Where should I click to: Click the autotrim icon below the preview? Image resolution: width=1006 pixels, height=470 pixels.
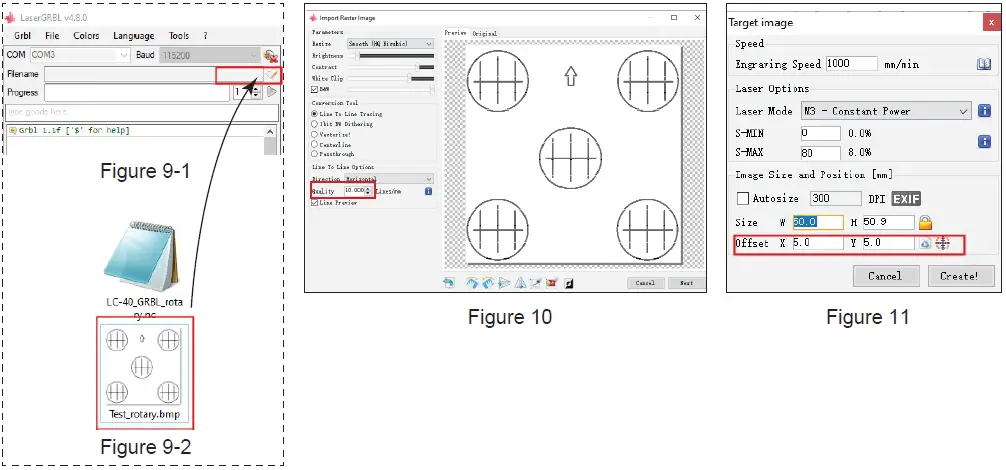pos(552,283)
